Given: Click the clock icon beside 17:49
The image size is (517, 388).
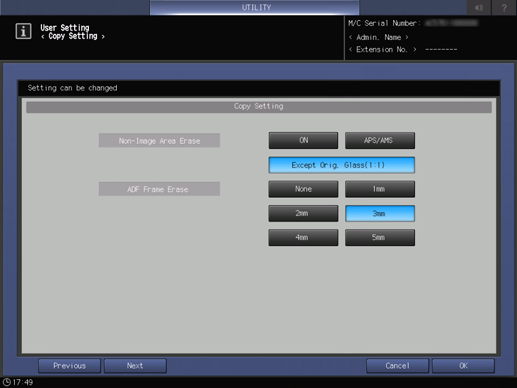Looking at the screenshot, I should [6, 382].
